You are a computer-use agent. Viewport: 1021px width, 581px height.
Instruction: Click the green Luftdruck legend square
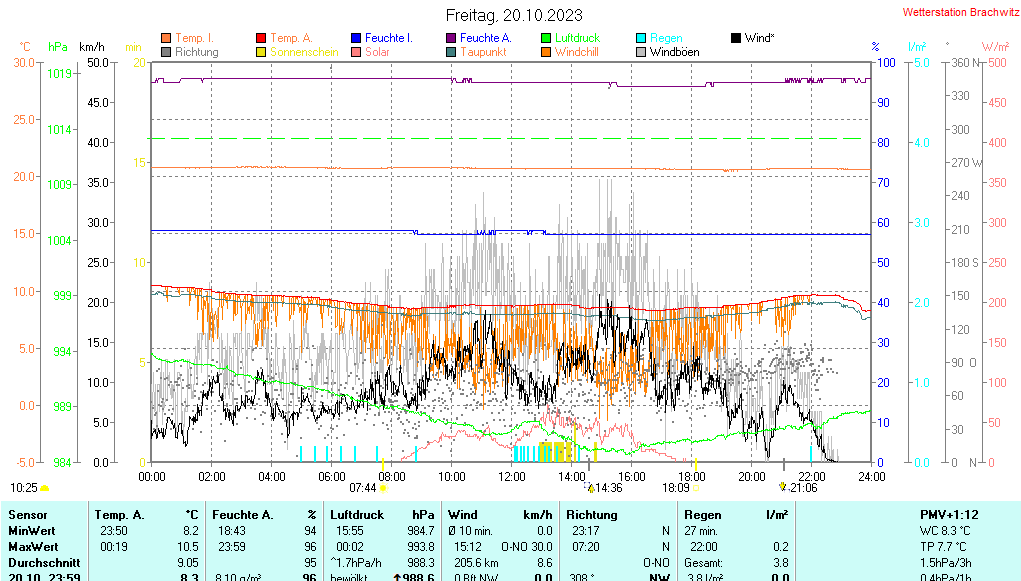pyautogui.click(x=546, y=38)
